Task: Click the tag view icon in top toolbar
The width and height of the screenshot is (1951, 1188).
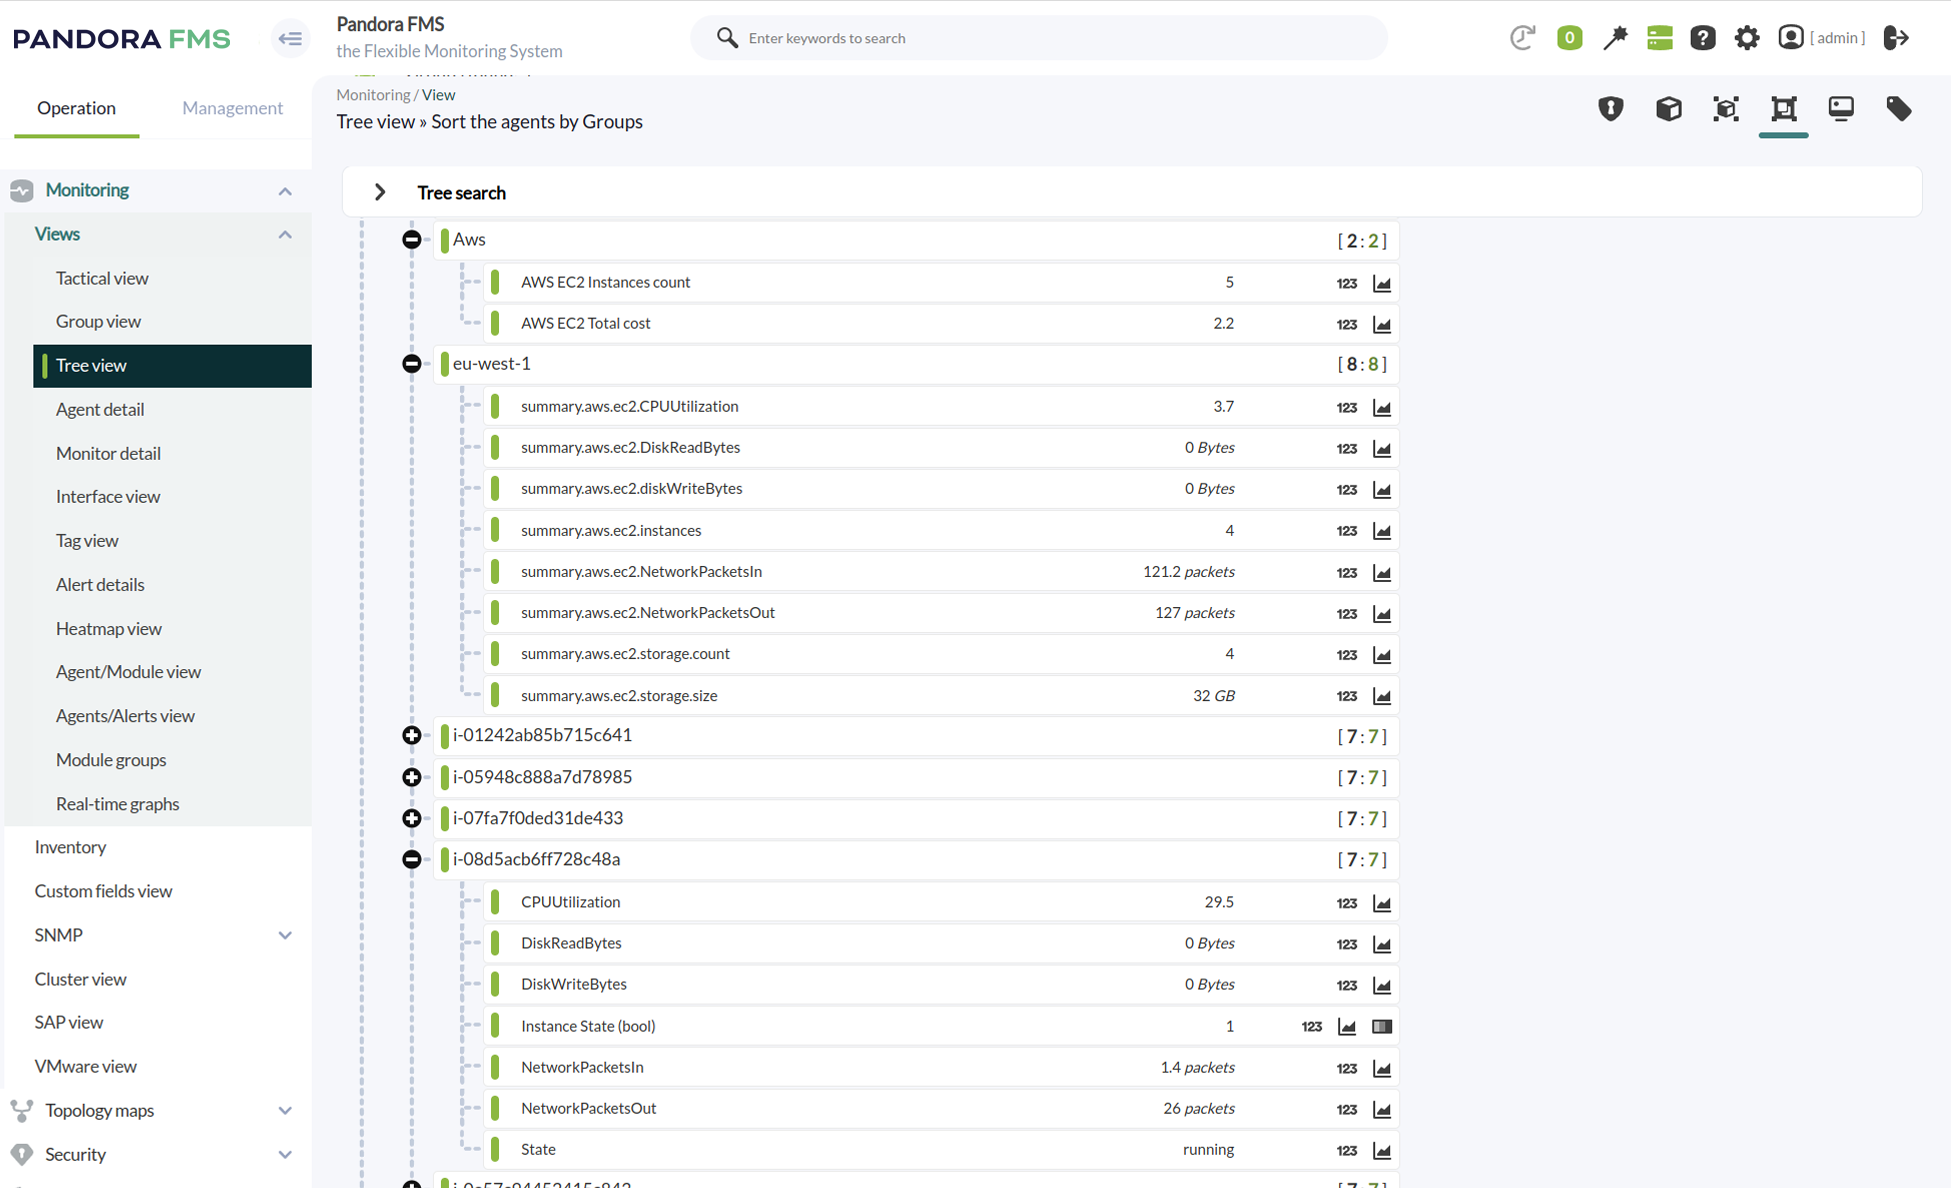Action: (1898, 108)
